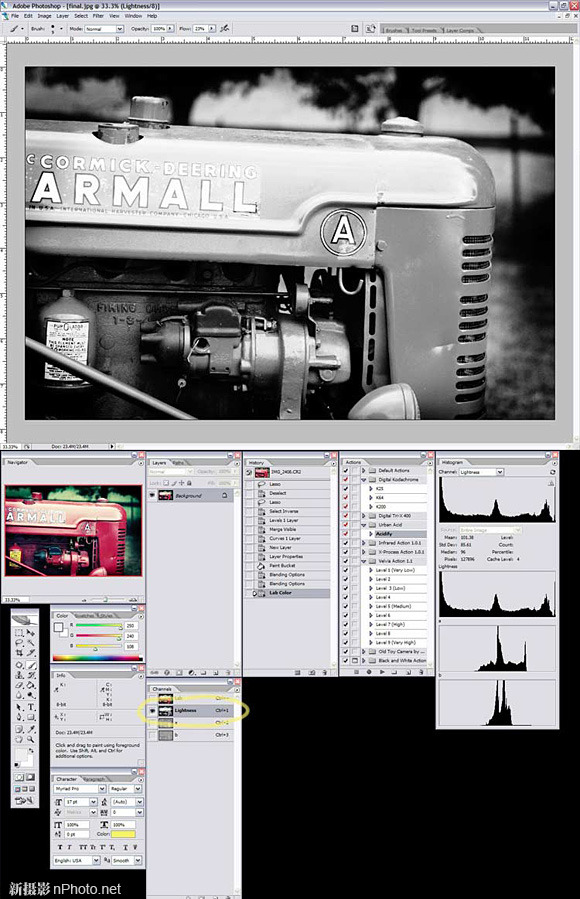Hide the Background layer eye icon

pos(152,495)
